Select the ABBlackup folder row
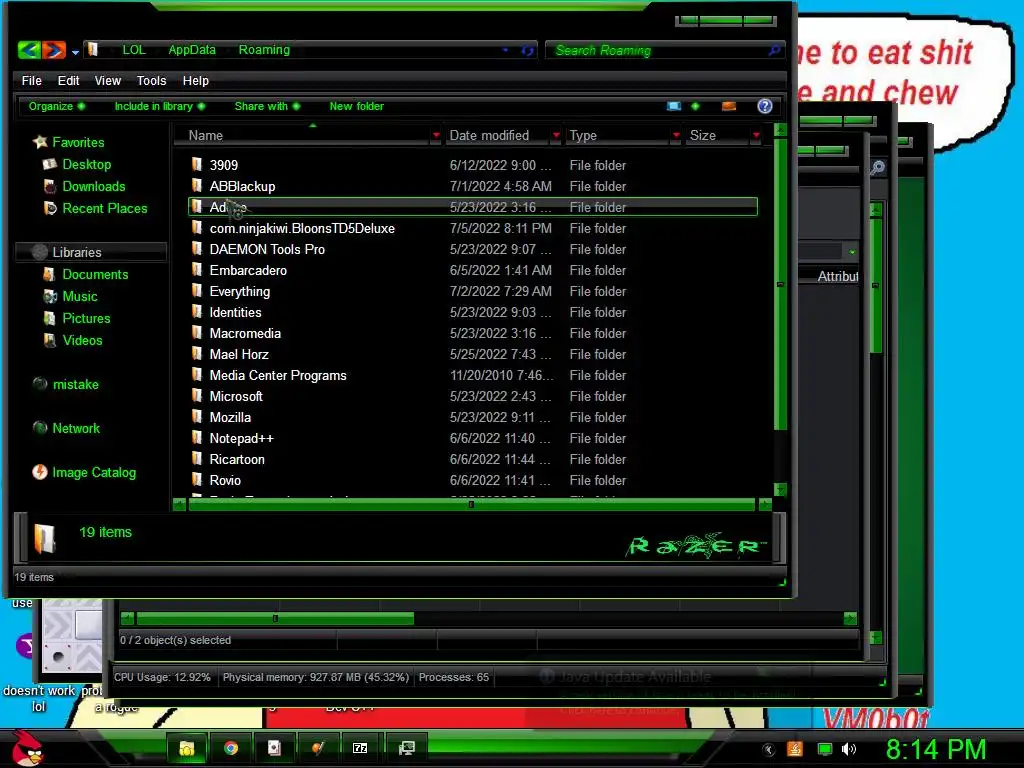 [473, 186]
